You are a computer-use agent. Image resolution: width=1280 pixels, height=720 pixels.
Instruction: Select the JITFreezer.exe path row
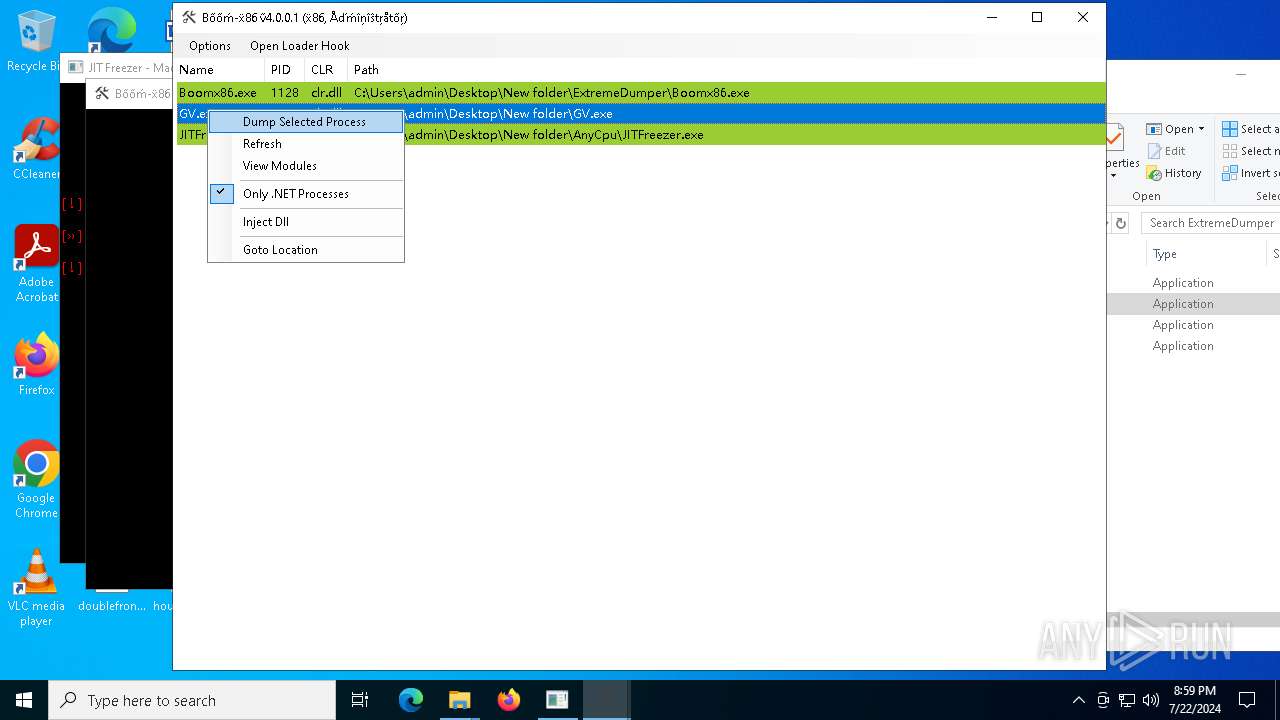[x=641, y=135]
